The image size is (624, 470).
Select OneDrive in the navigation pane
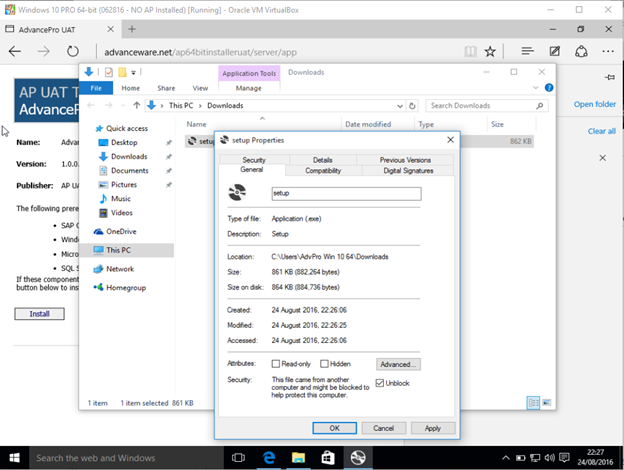coord(119,231)
